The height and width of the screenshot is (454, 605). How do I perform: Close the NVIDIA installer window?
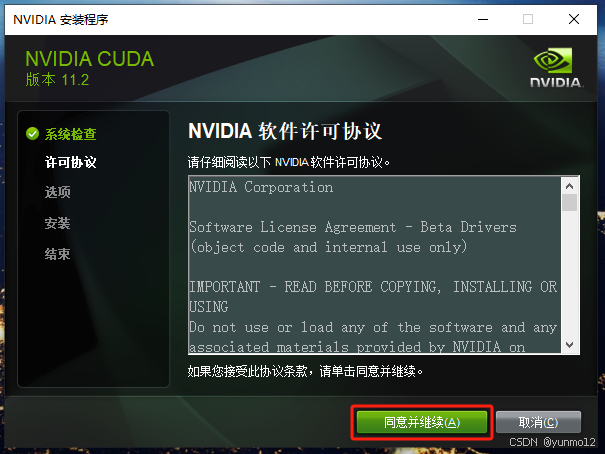click(574, 19)
